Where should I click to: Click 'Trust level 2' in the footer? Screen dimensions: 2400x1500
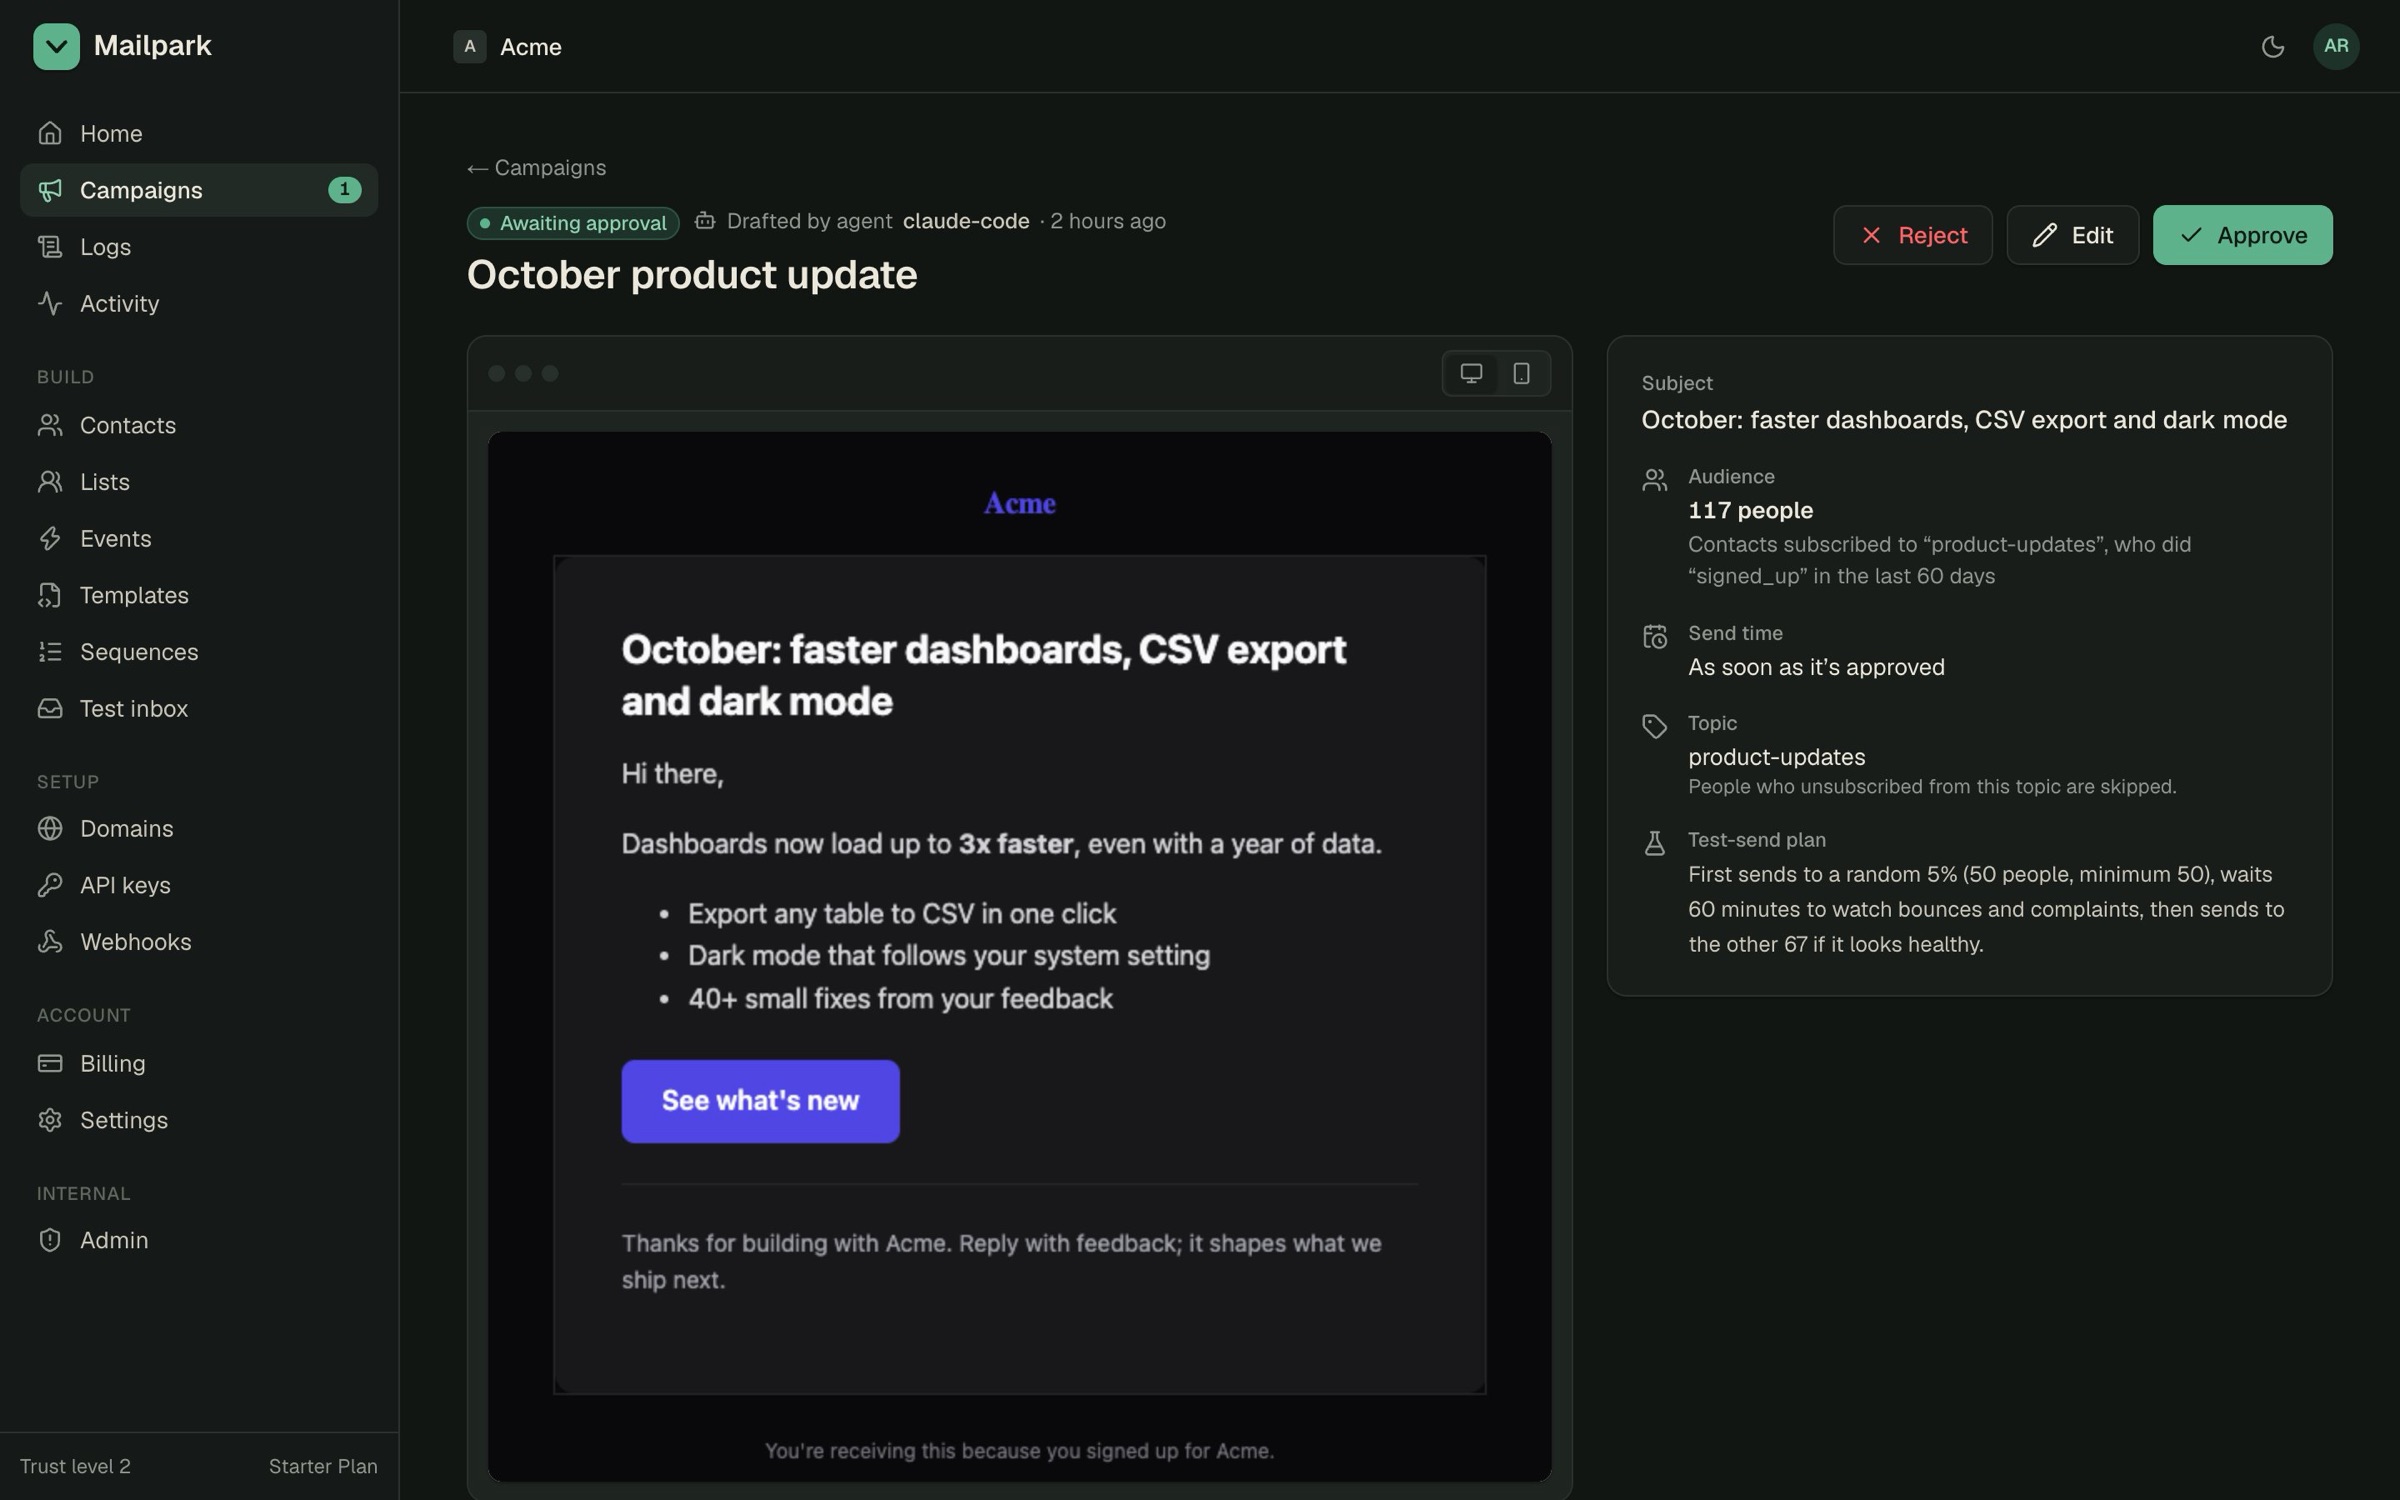pyautogui.click(x=75, y=1467)
